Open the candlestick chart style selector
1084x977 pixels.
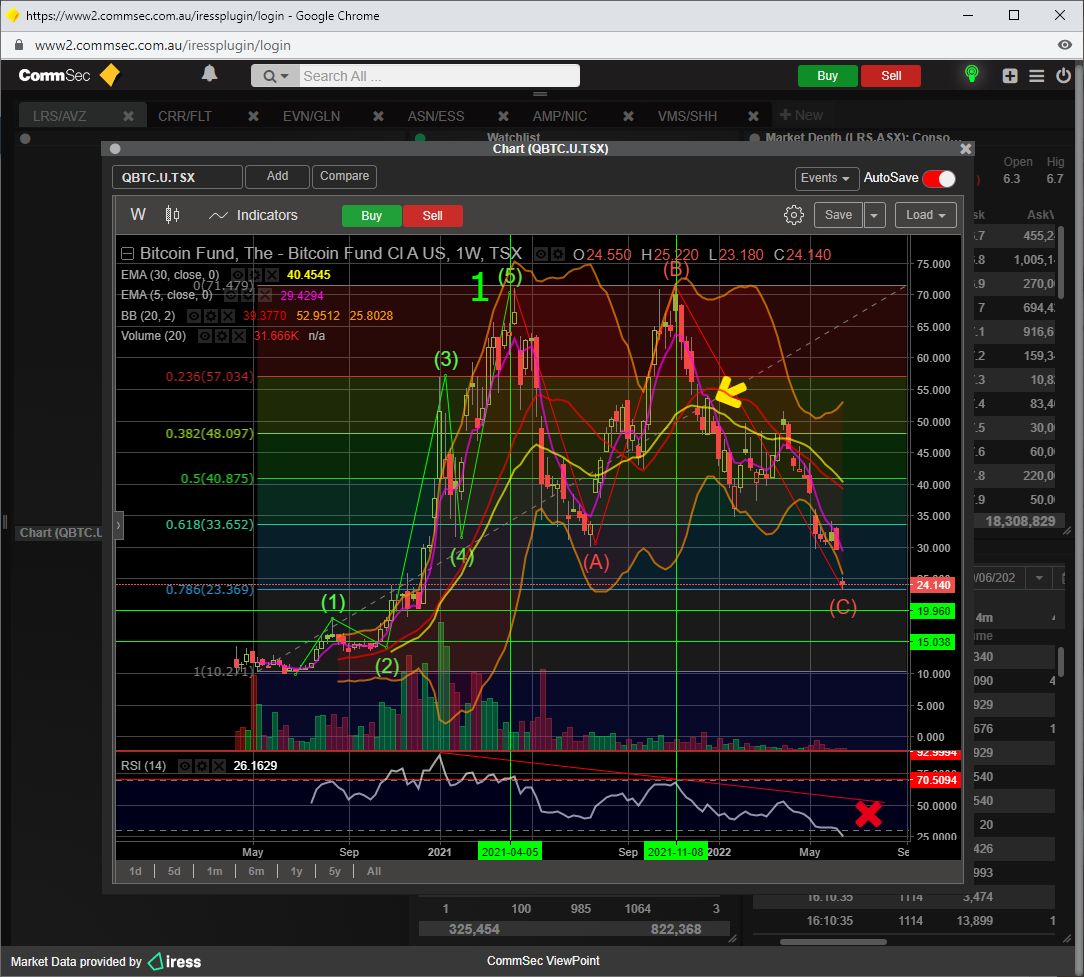pos(172,215)
